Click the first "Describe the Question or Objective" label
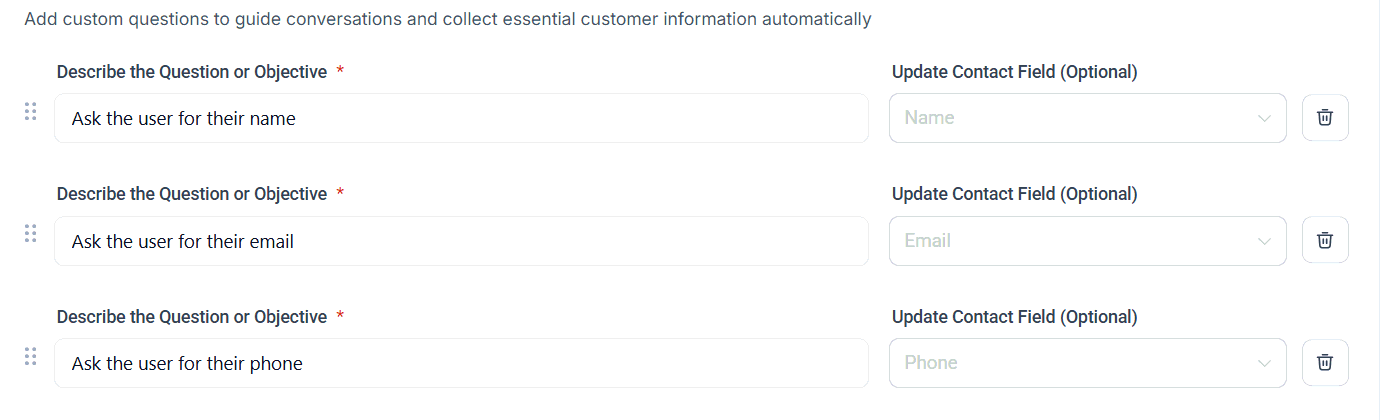This screenshot has width=1380, height=420. 192,72
